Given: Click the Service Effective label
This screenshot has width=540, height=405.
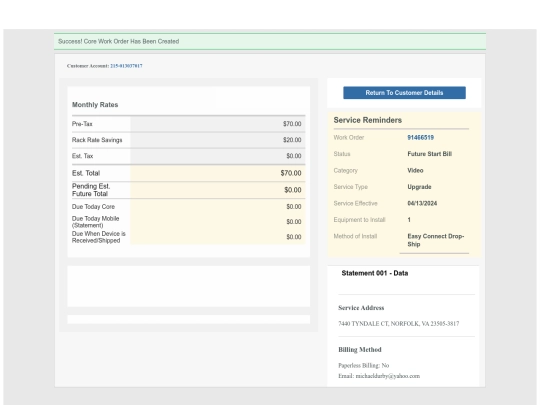Looking at the screenshot, I should pos(355,203).
